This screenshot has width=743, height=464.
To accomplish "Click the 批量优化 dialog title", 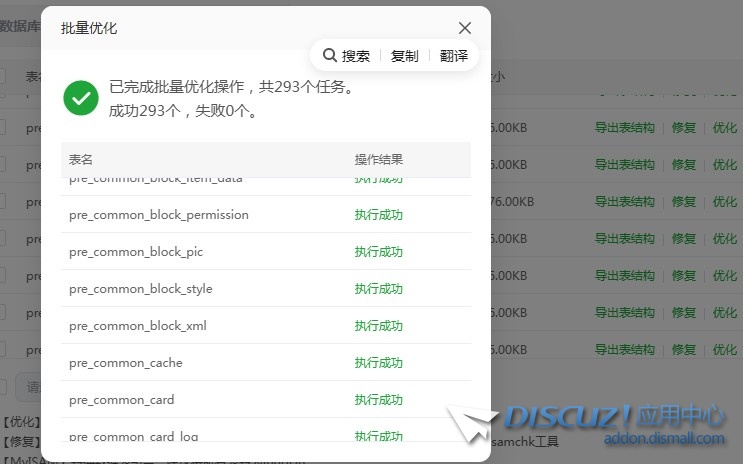I will pos(89,28).
